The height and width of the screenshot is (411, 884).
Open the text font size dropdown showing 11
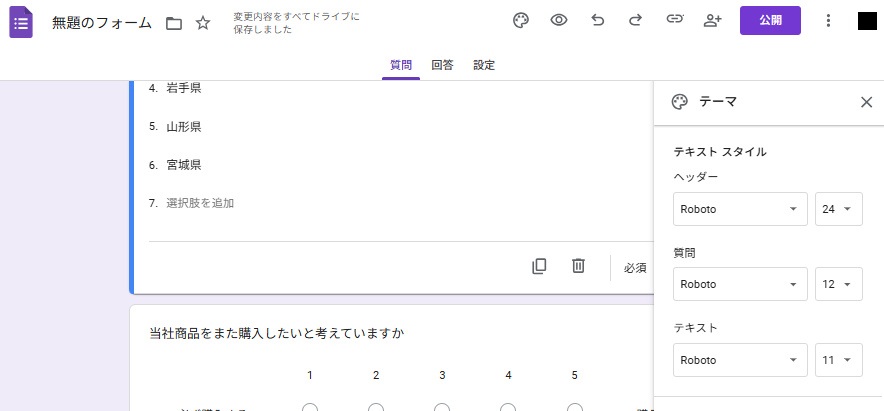[x=838, y=359]
